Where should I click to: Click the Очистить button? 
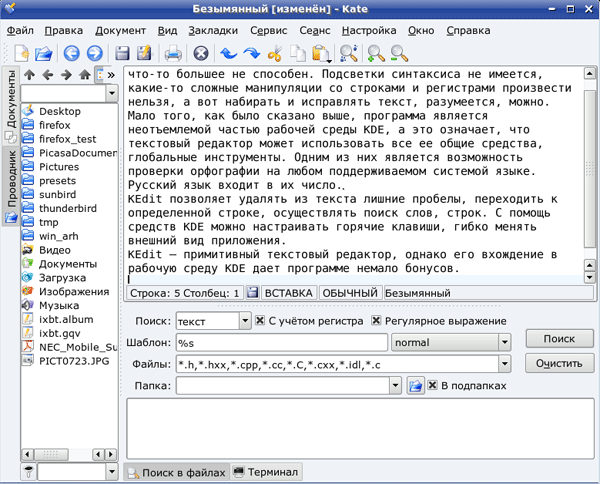click(559, 363)
